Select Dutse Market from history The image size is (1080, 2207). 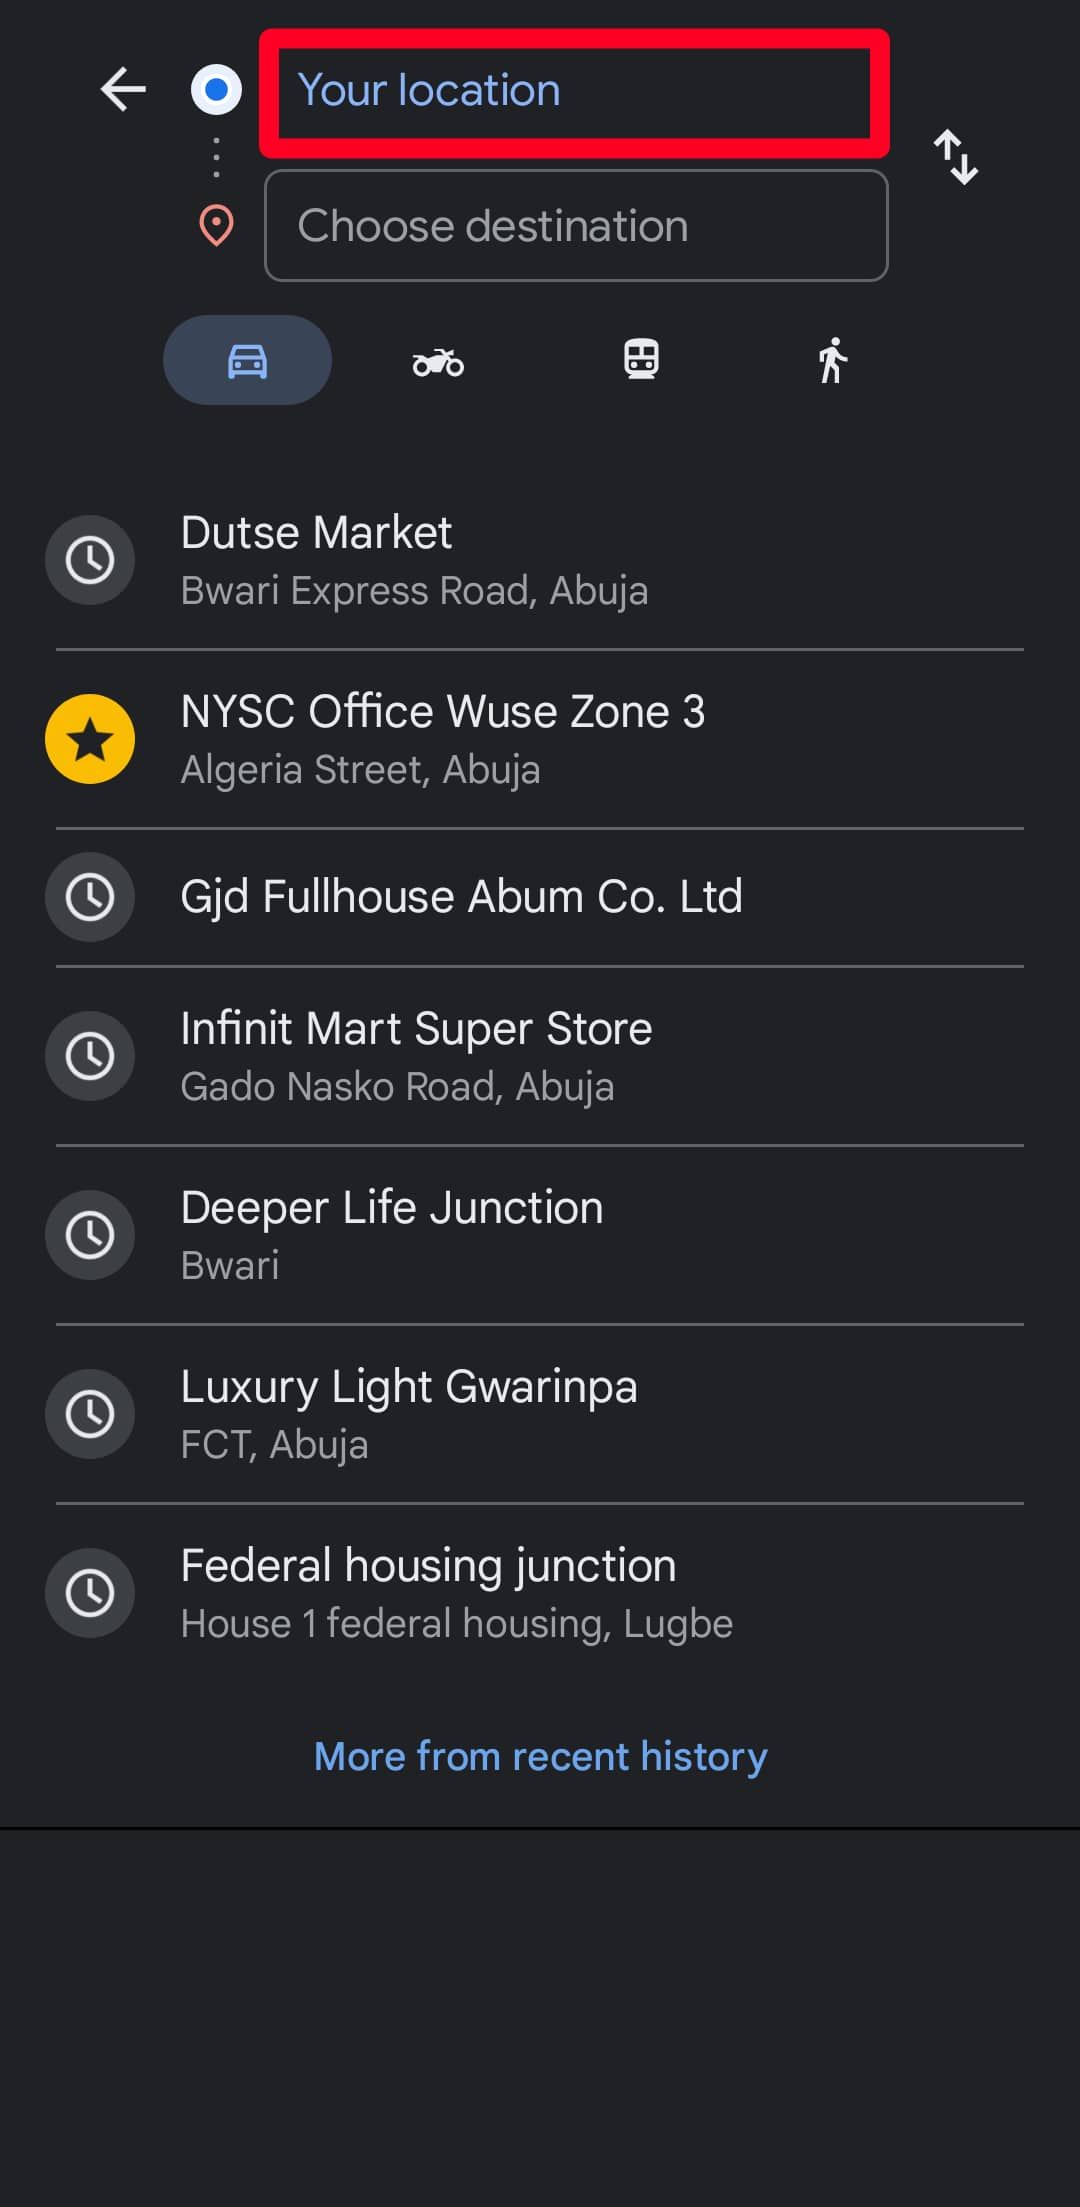click(x=540, y=560)
